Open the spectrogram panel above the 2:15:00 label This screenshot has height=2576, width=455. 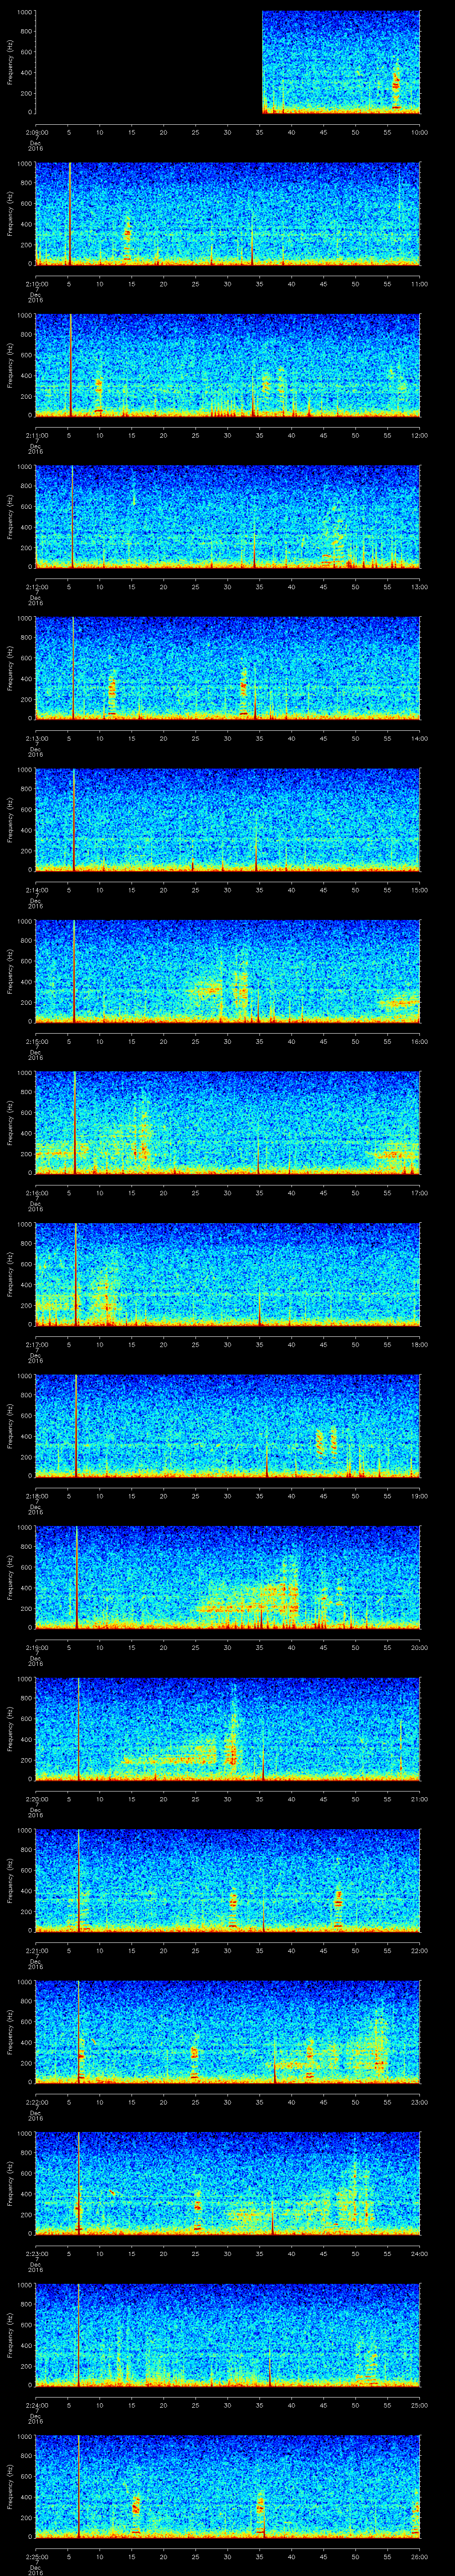[x=228, y=971]
